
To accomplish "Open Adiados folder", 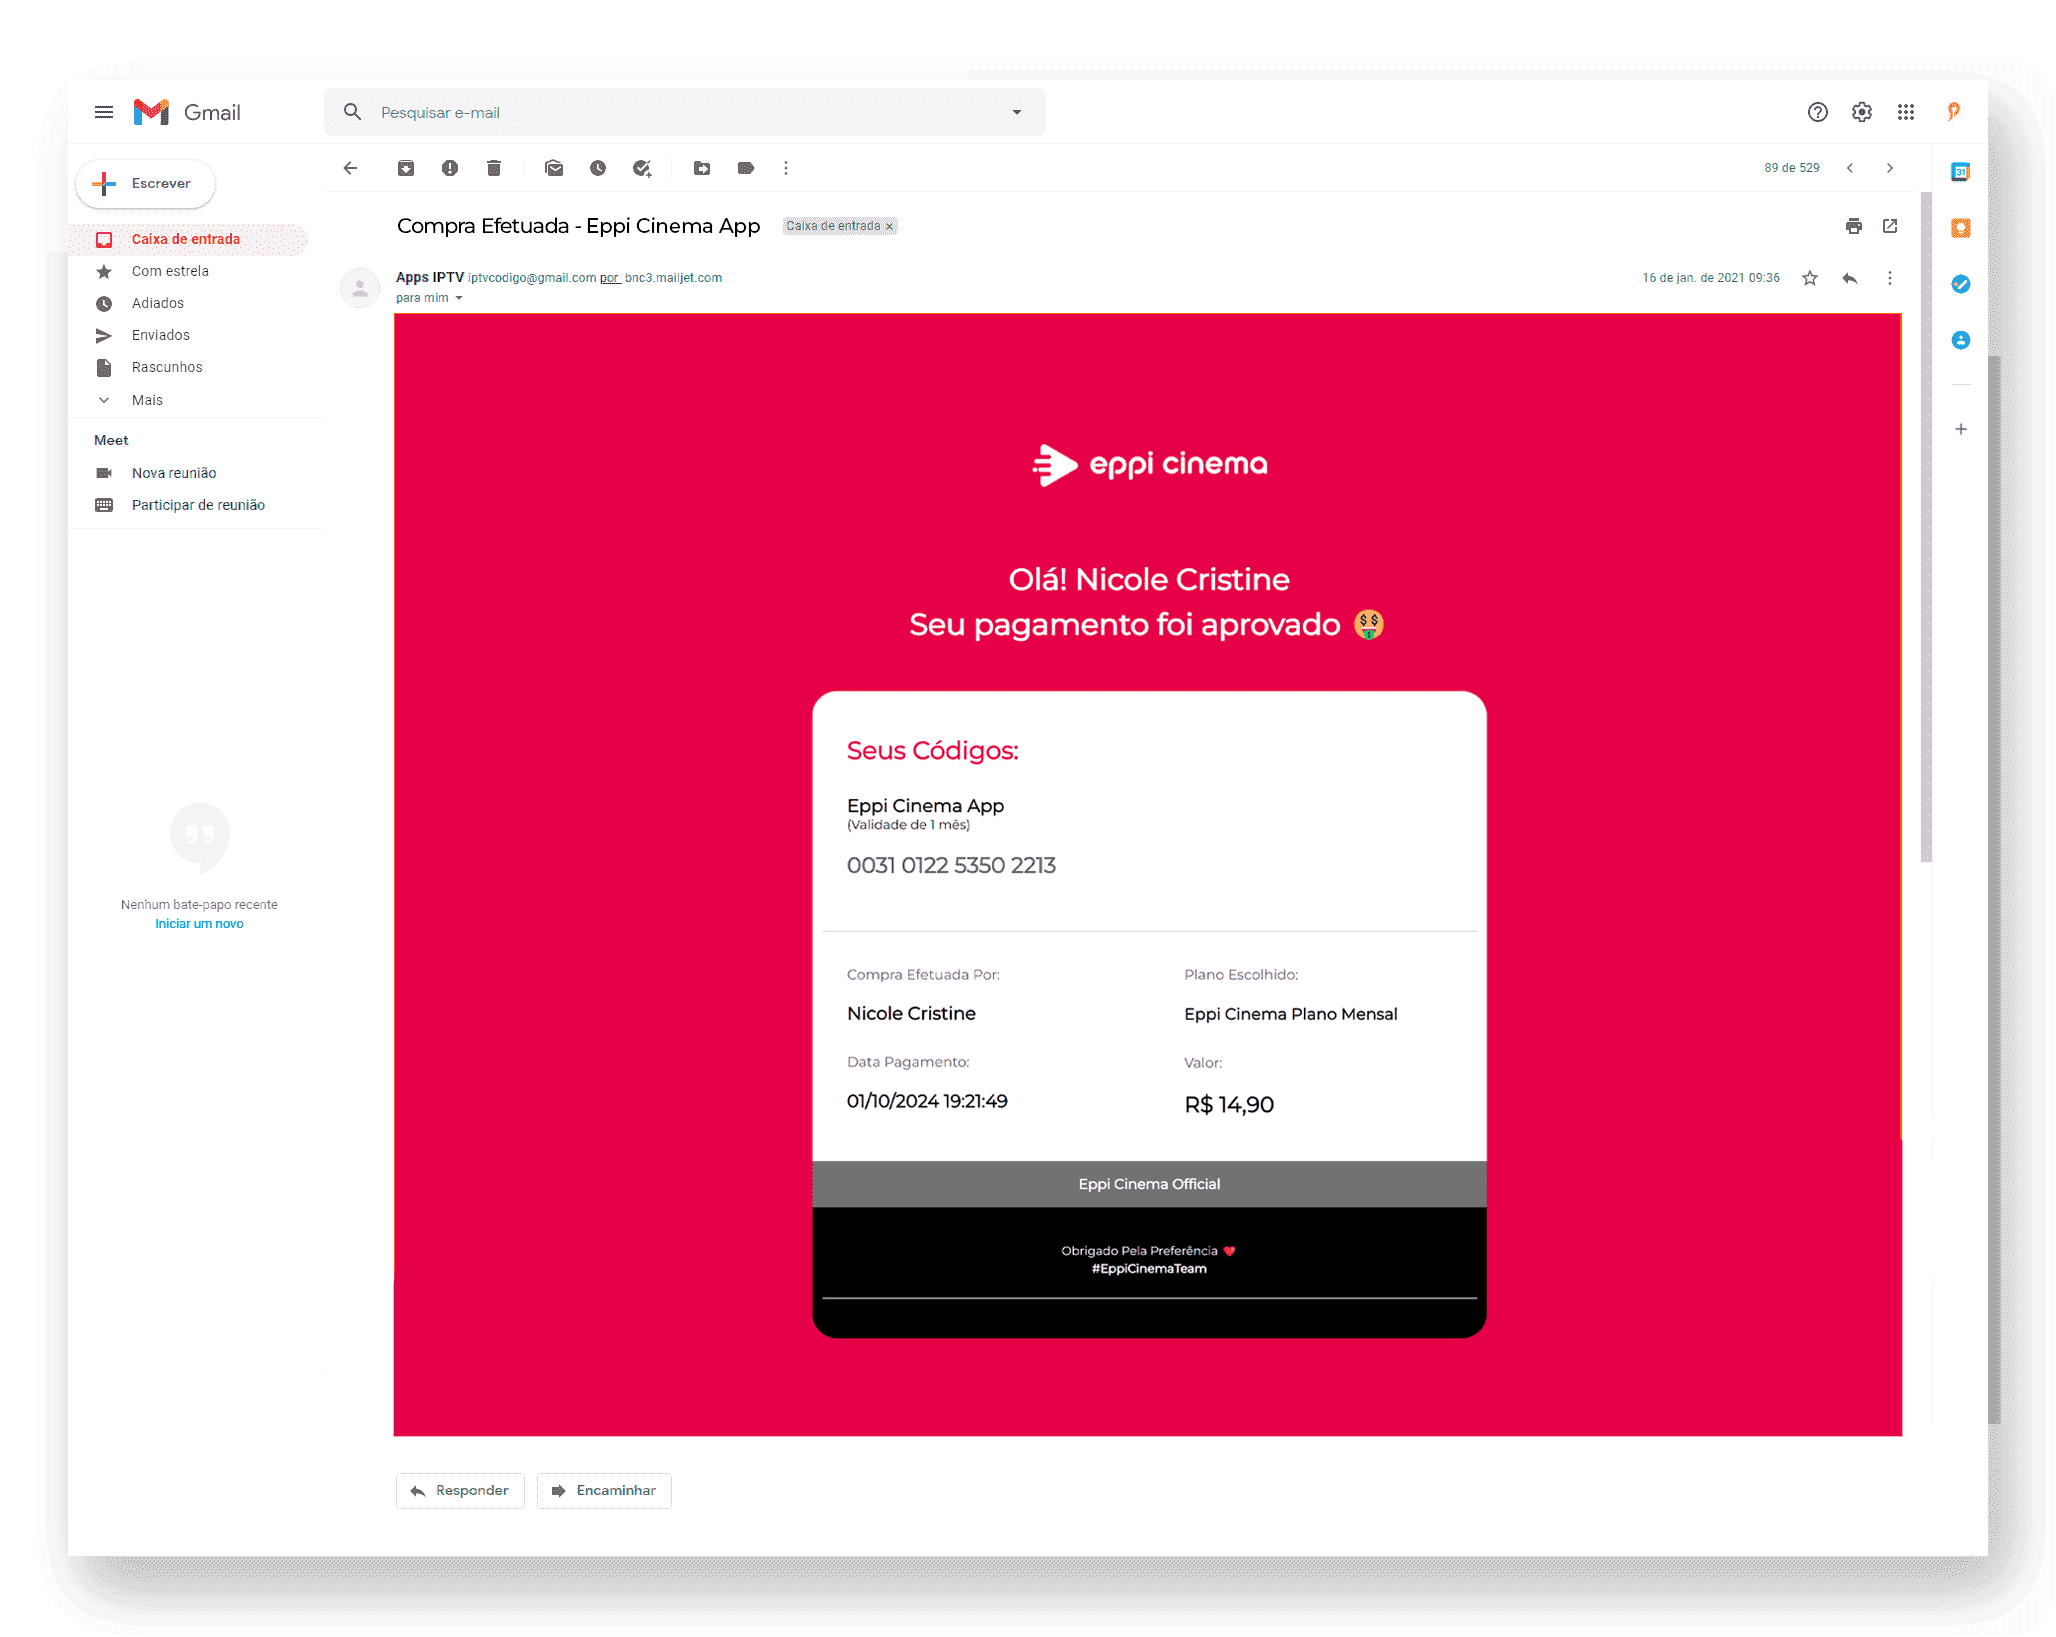I will coord(158,303).
